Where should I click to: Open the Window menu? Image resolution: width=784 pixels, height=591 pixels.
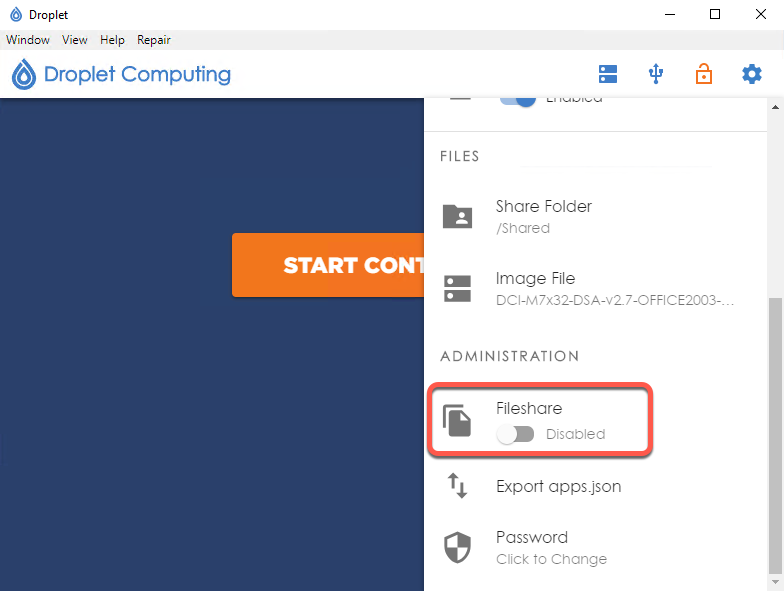pos(28,40)
